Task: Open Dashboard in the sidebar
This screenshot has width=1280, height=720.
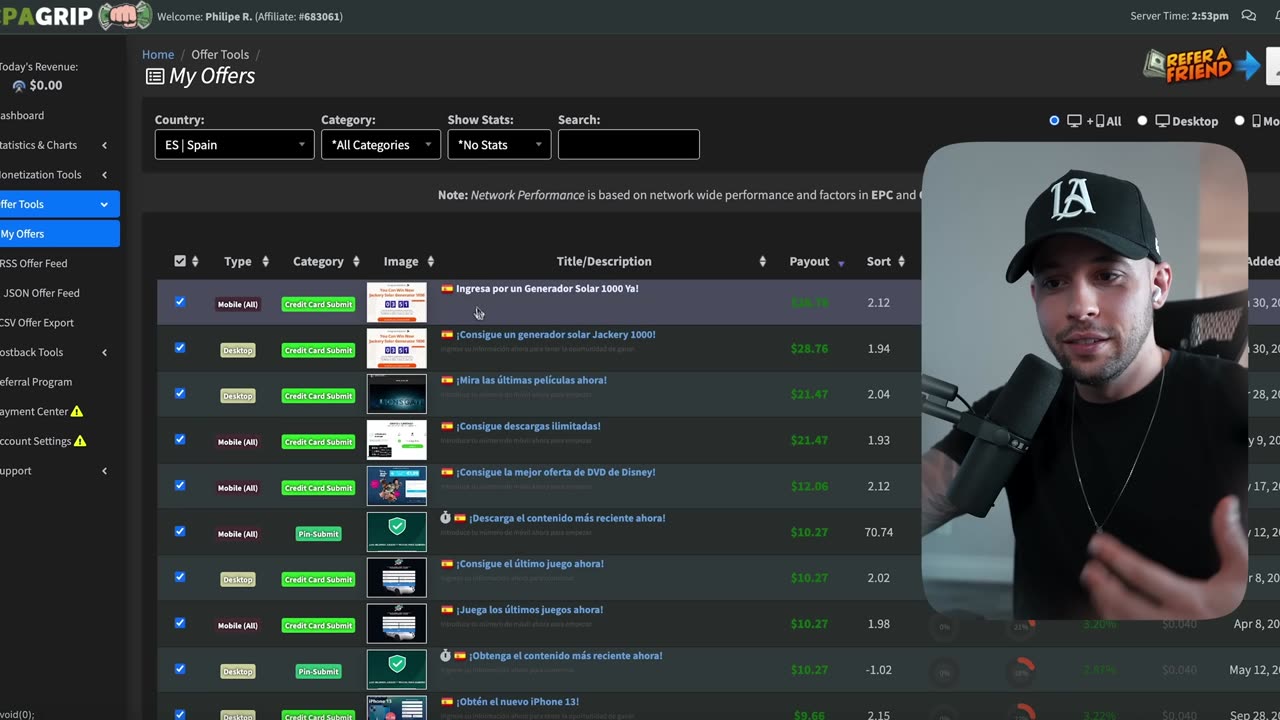Action: 22,115
